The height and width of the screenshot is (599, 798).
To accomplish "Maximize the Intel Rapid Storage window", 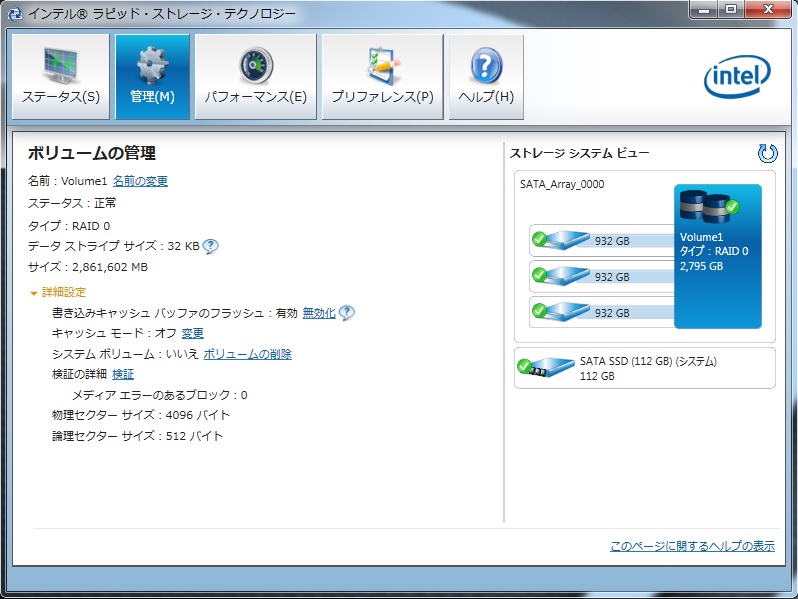I will (731, 9).
